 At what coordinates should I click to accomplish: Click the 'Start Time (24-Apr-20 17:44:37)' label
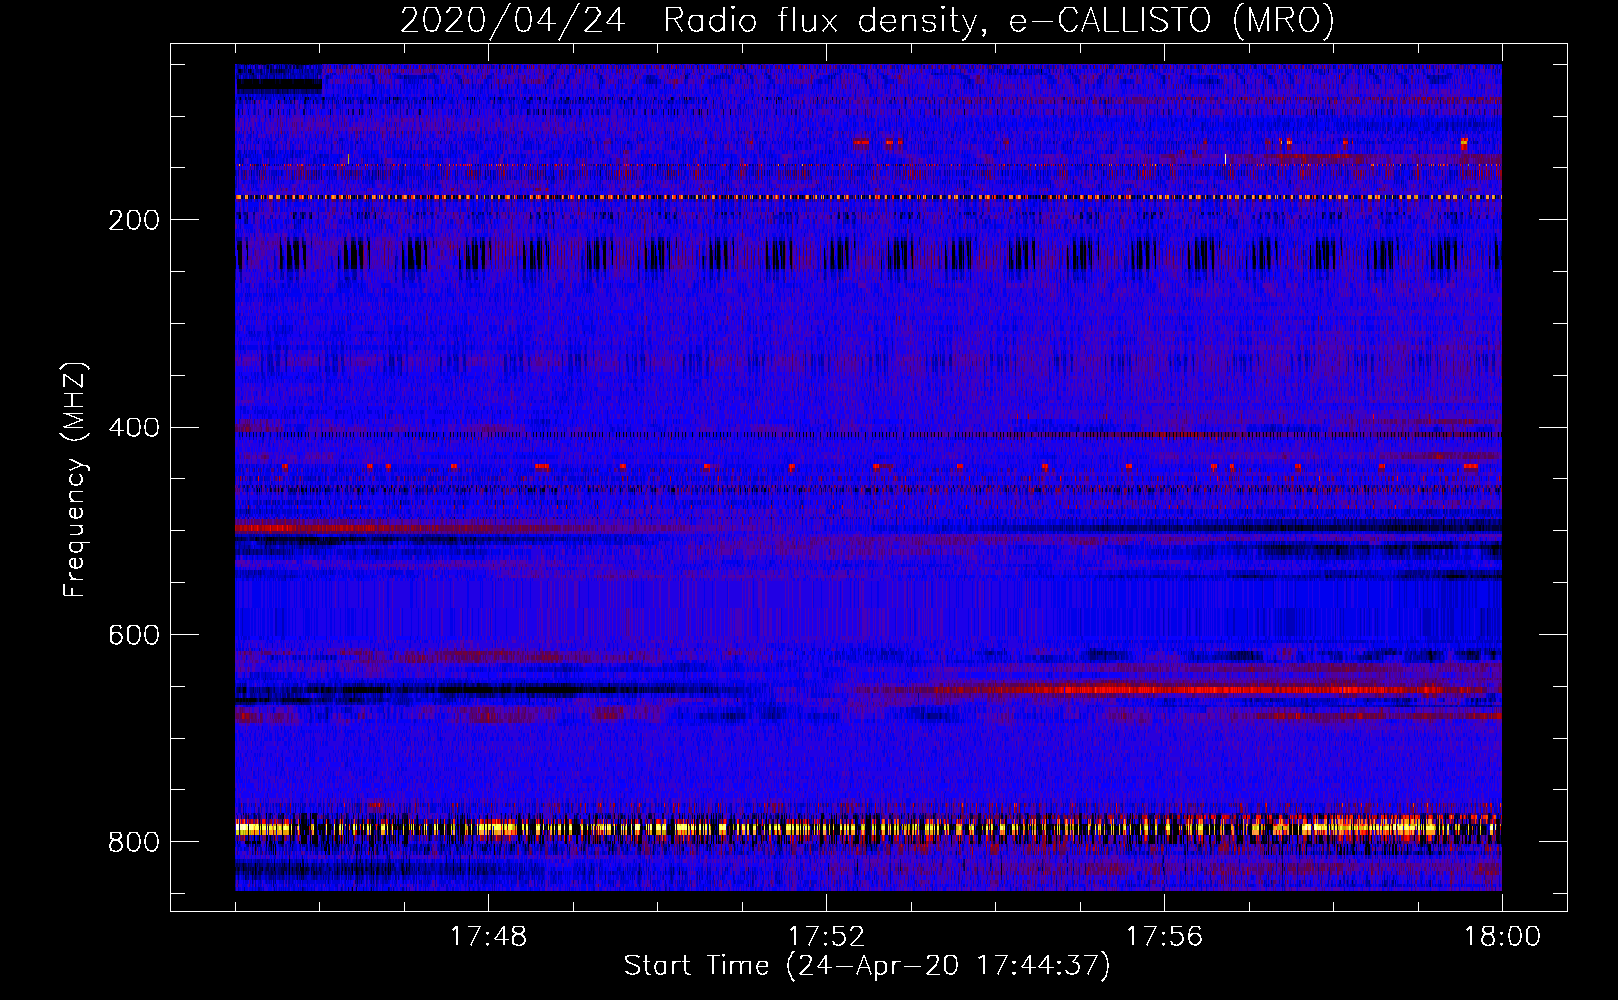pos(867,966)
